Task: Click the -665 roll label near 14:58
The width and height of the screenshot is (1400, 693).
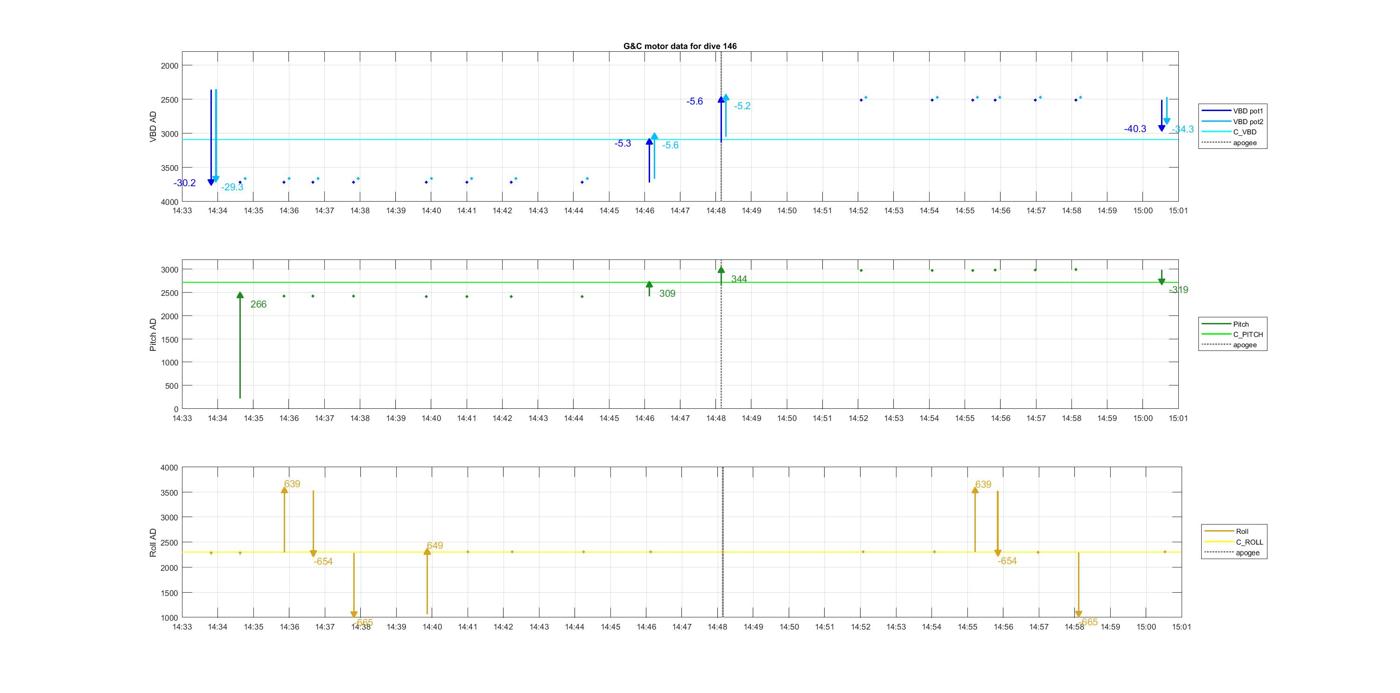Action: tap(1088, 622)
